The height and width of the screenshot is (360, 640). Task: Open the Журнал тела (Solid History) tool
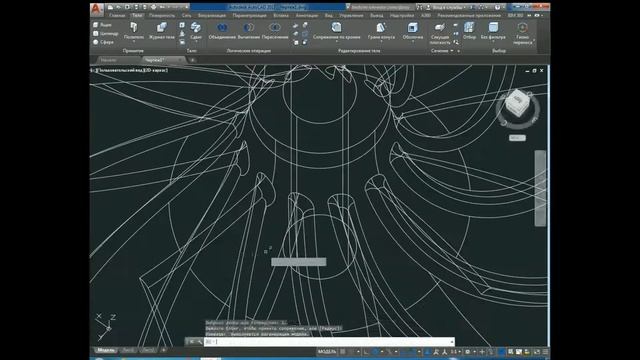(x=162, y=31)
